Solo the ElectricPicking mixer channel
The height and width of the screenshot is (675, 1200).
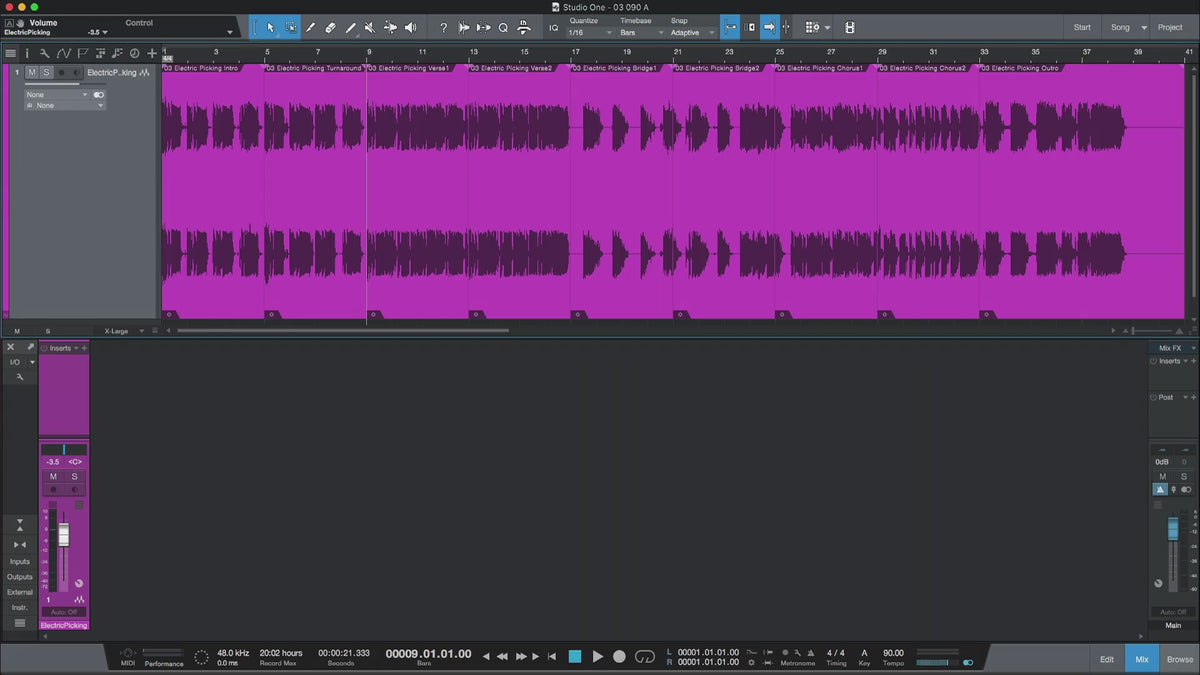74,477
